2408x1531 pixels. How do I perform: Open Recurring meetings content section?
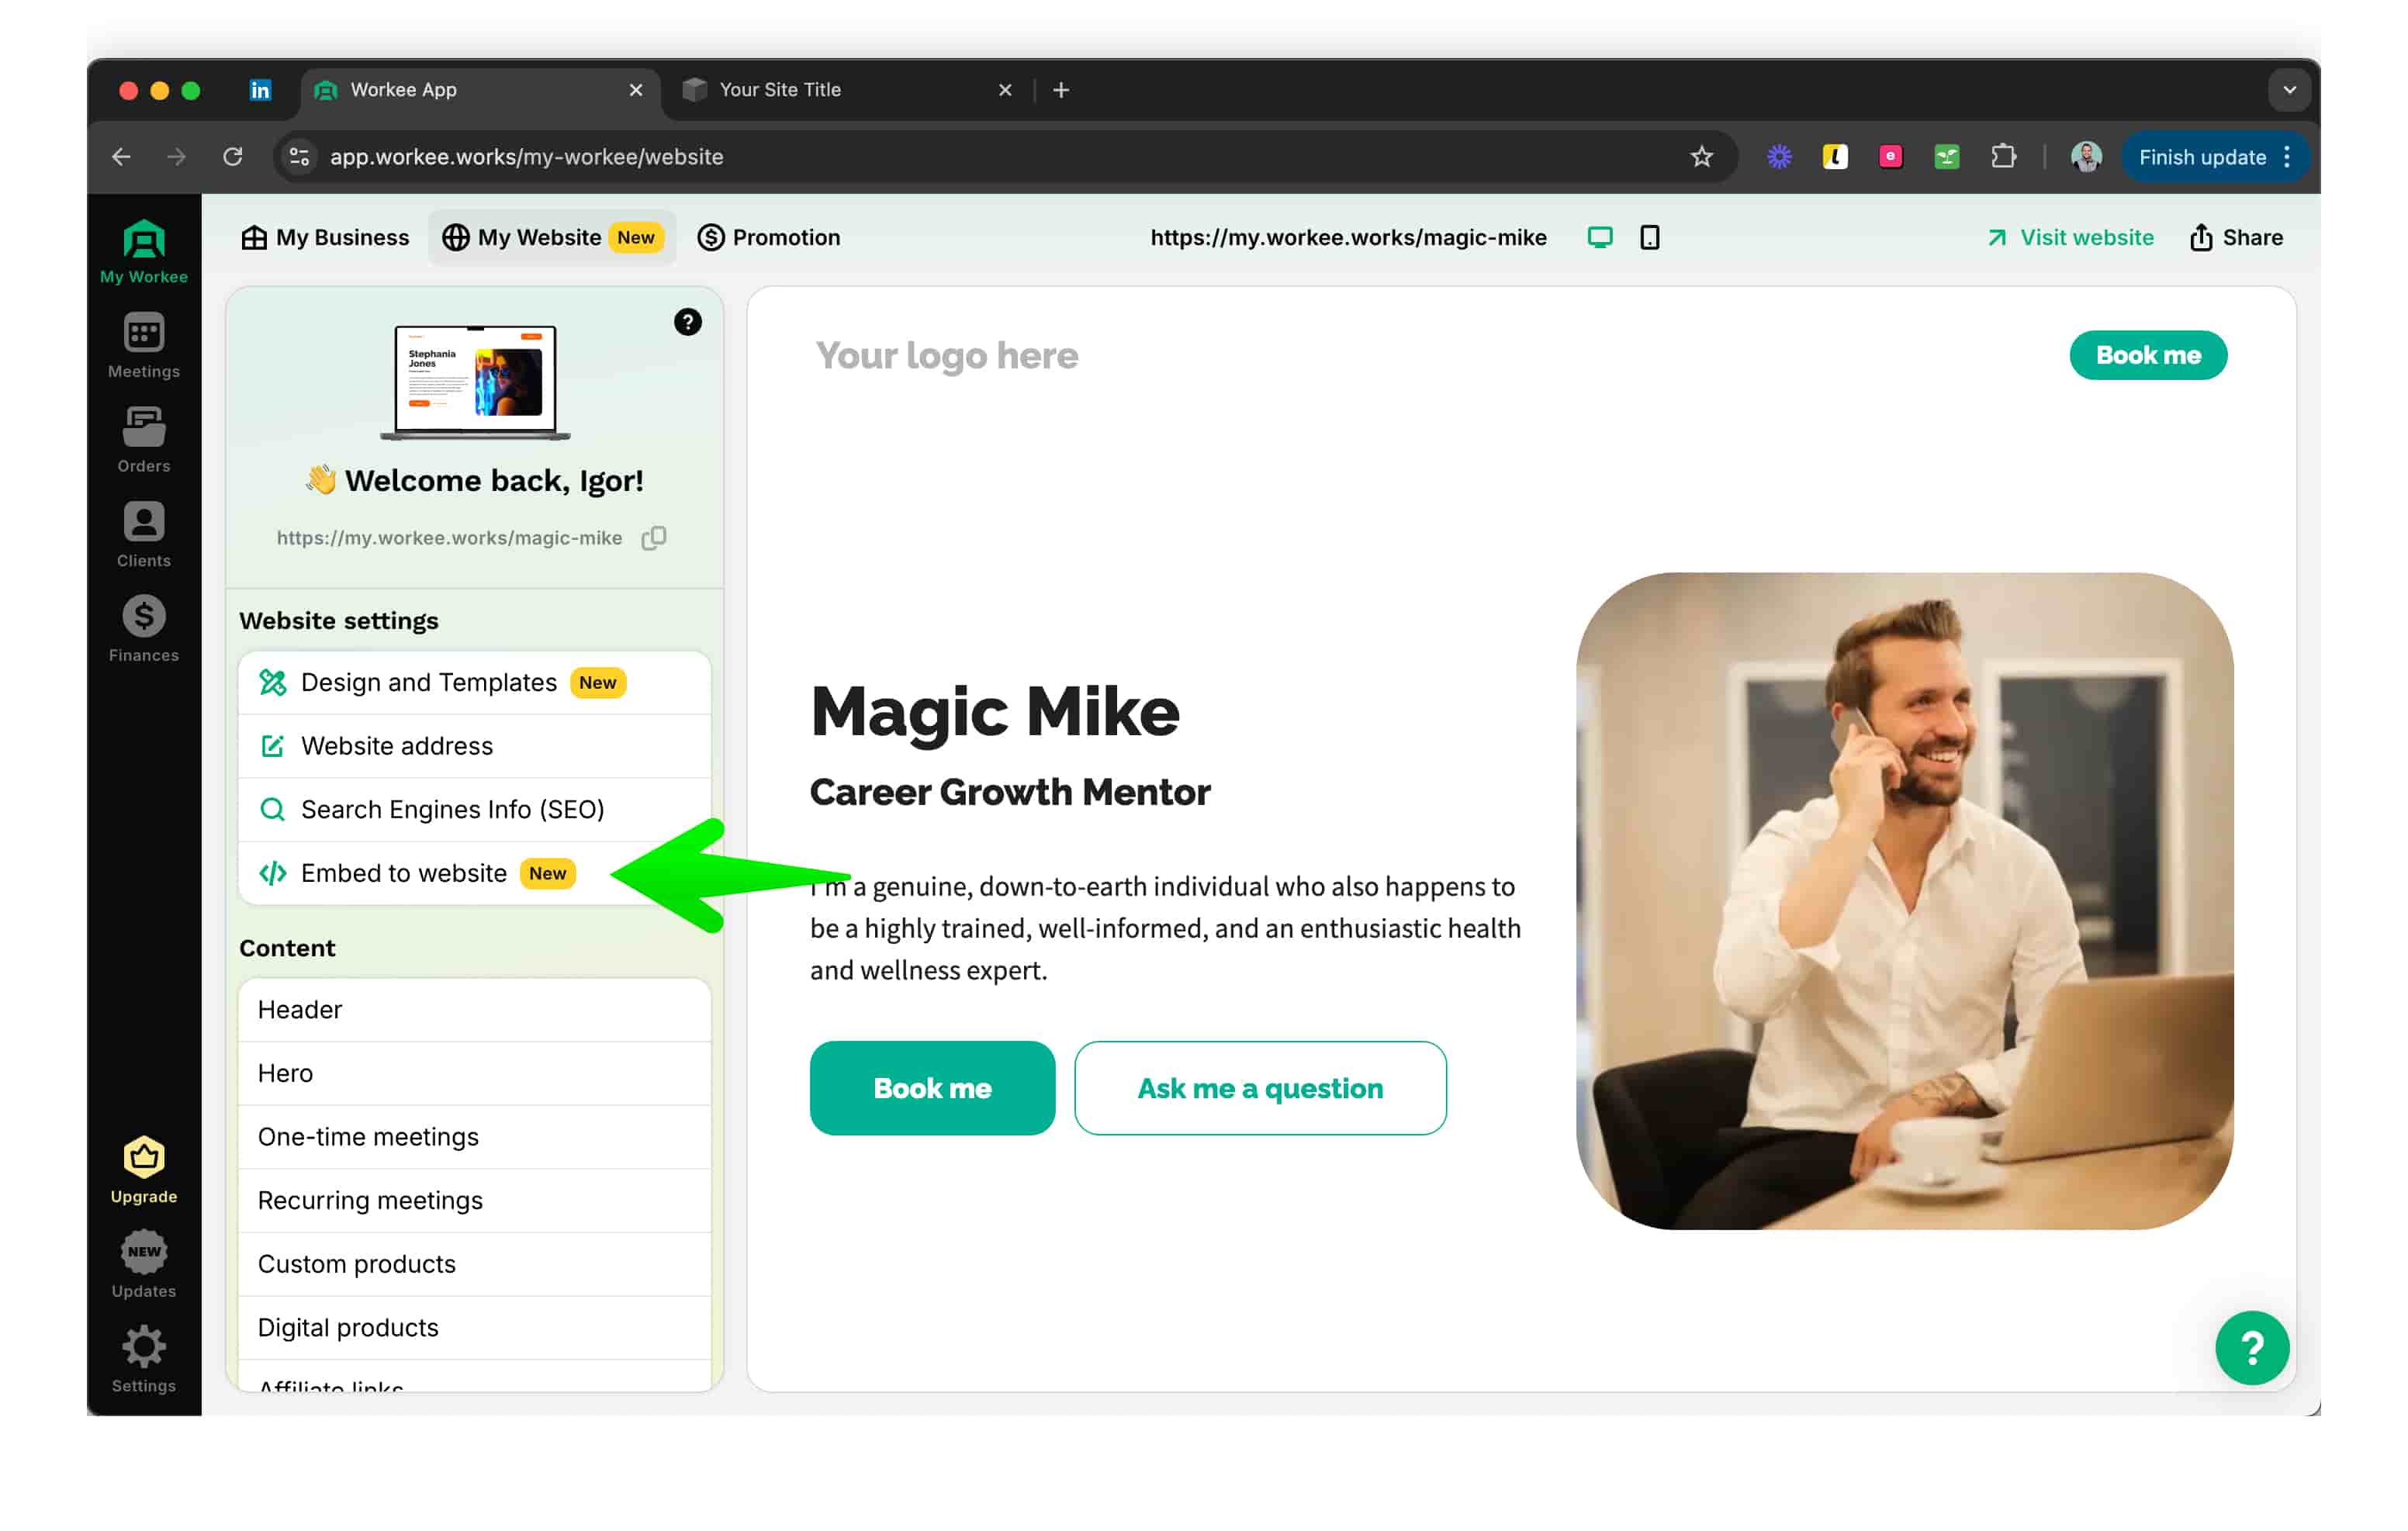click(475, 1200)
